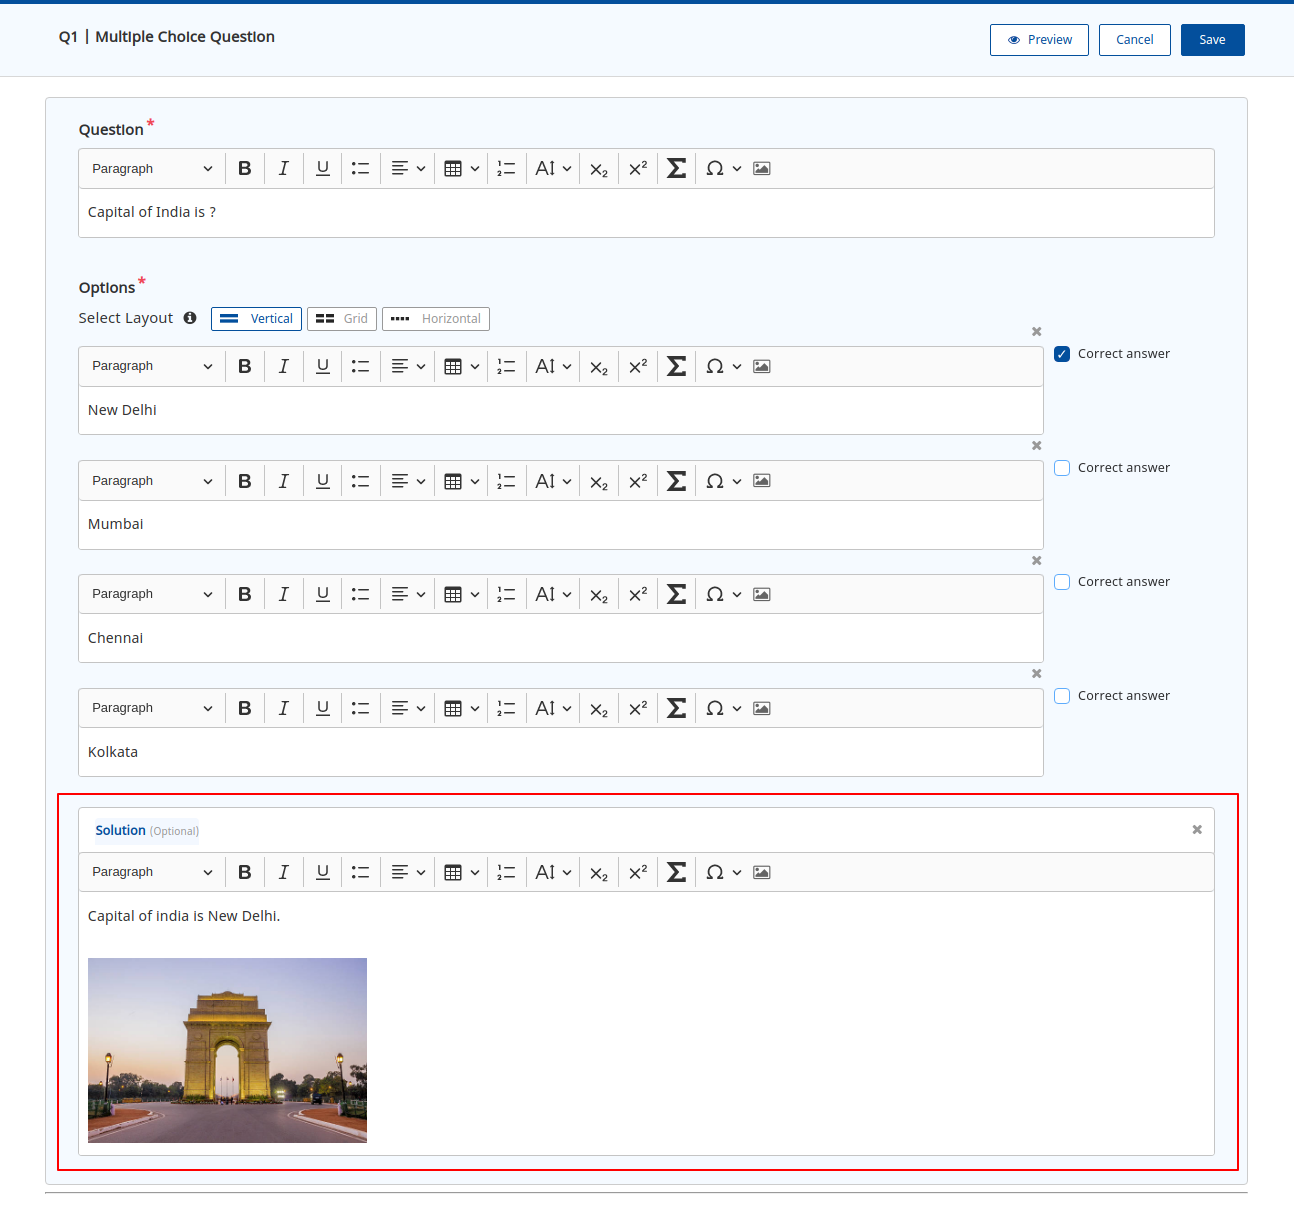The height and width of the screenshot is (1206, 1294).
Task: Underline text in the Solution editor toolbar
Action: tap(322, 873)
